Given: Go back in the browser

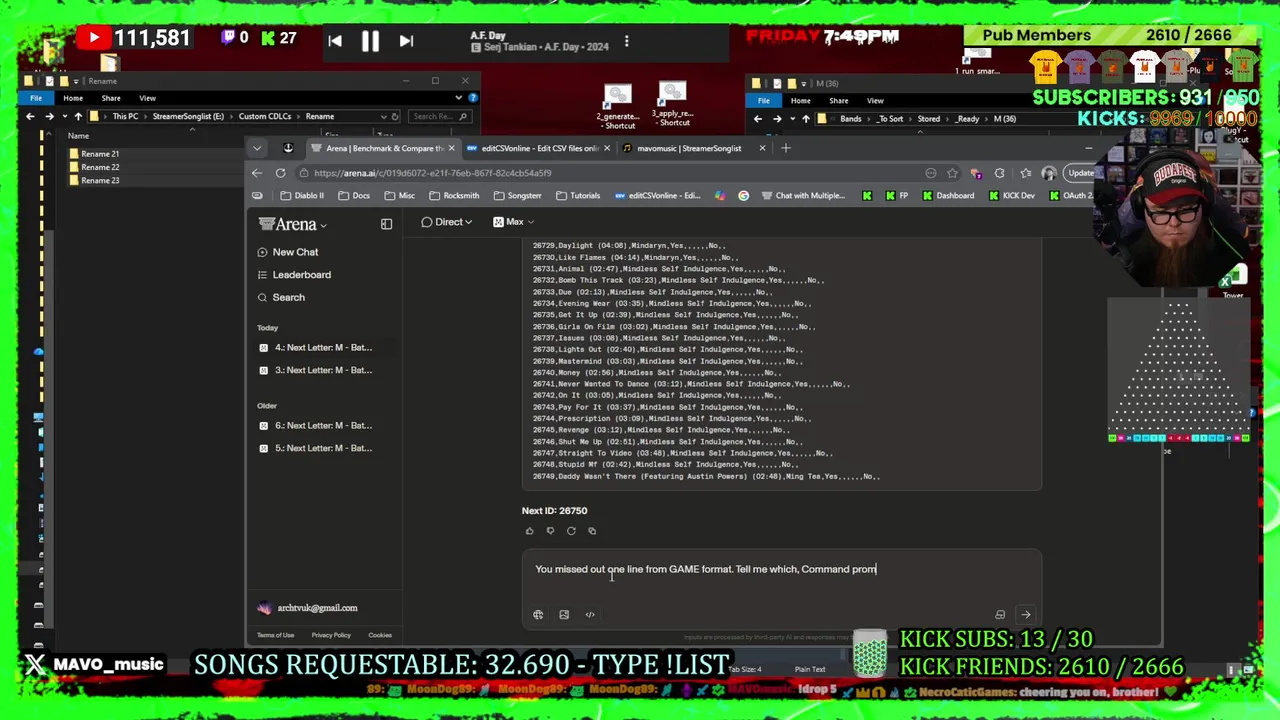Looking at the screenshot, I should (x=257, y=173).
